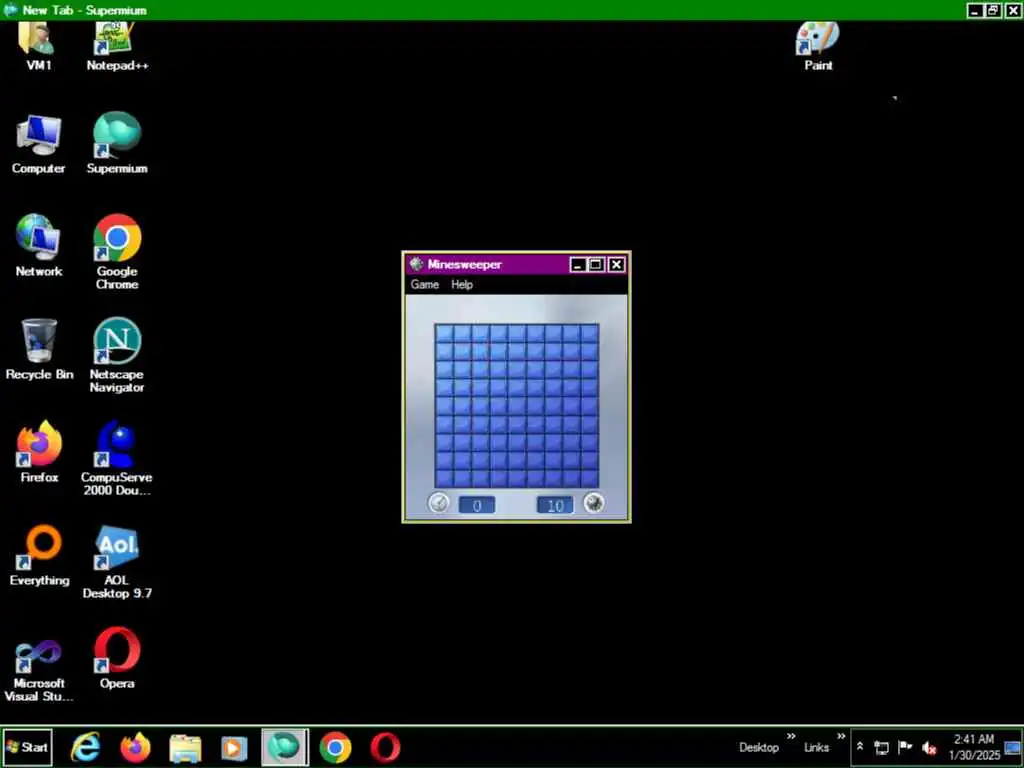Reveal the top-left tile of the minefield
This screenshot has height=768, width=1024.
[x=445, y=333]
